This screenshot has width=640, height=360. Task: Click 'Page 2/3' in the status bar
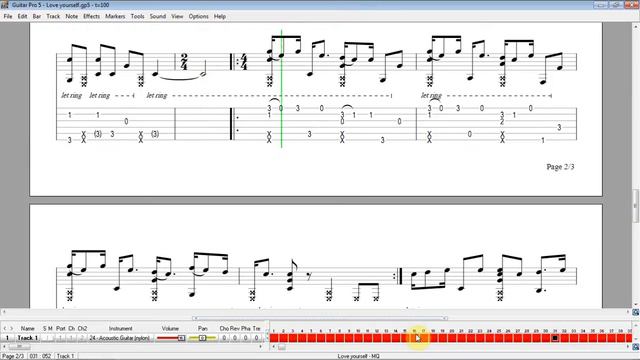coord(13,356)
